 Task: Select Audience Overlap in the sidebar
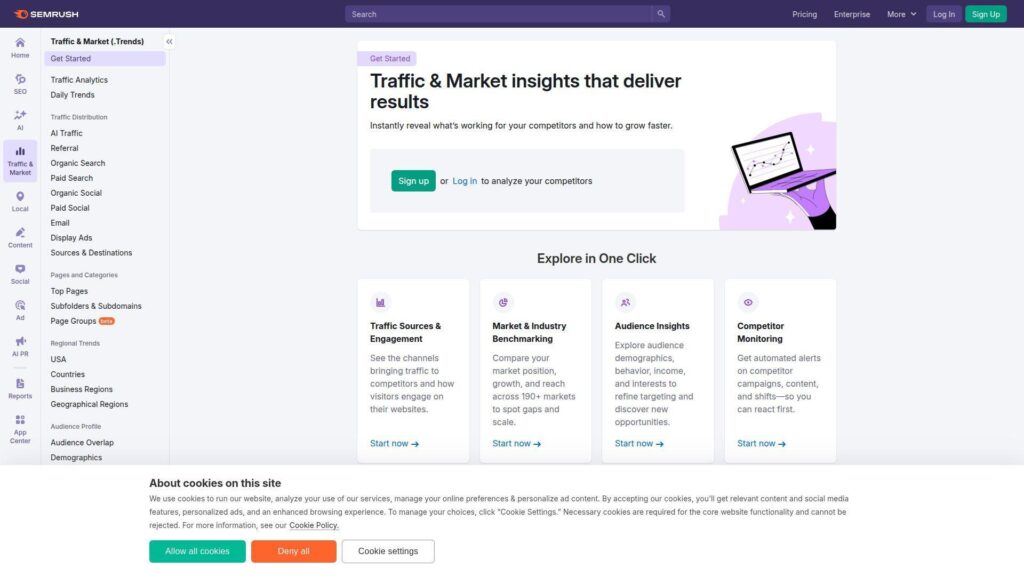[x=81, y=442]
